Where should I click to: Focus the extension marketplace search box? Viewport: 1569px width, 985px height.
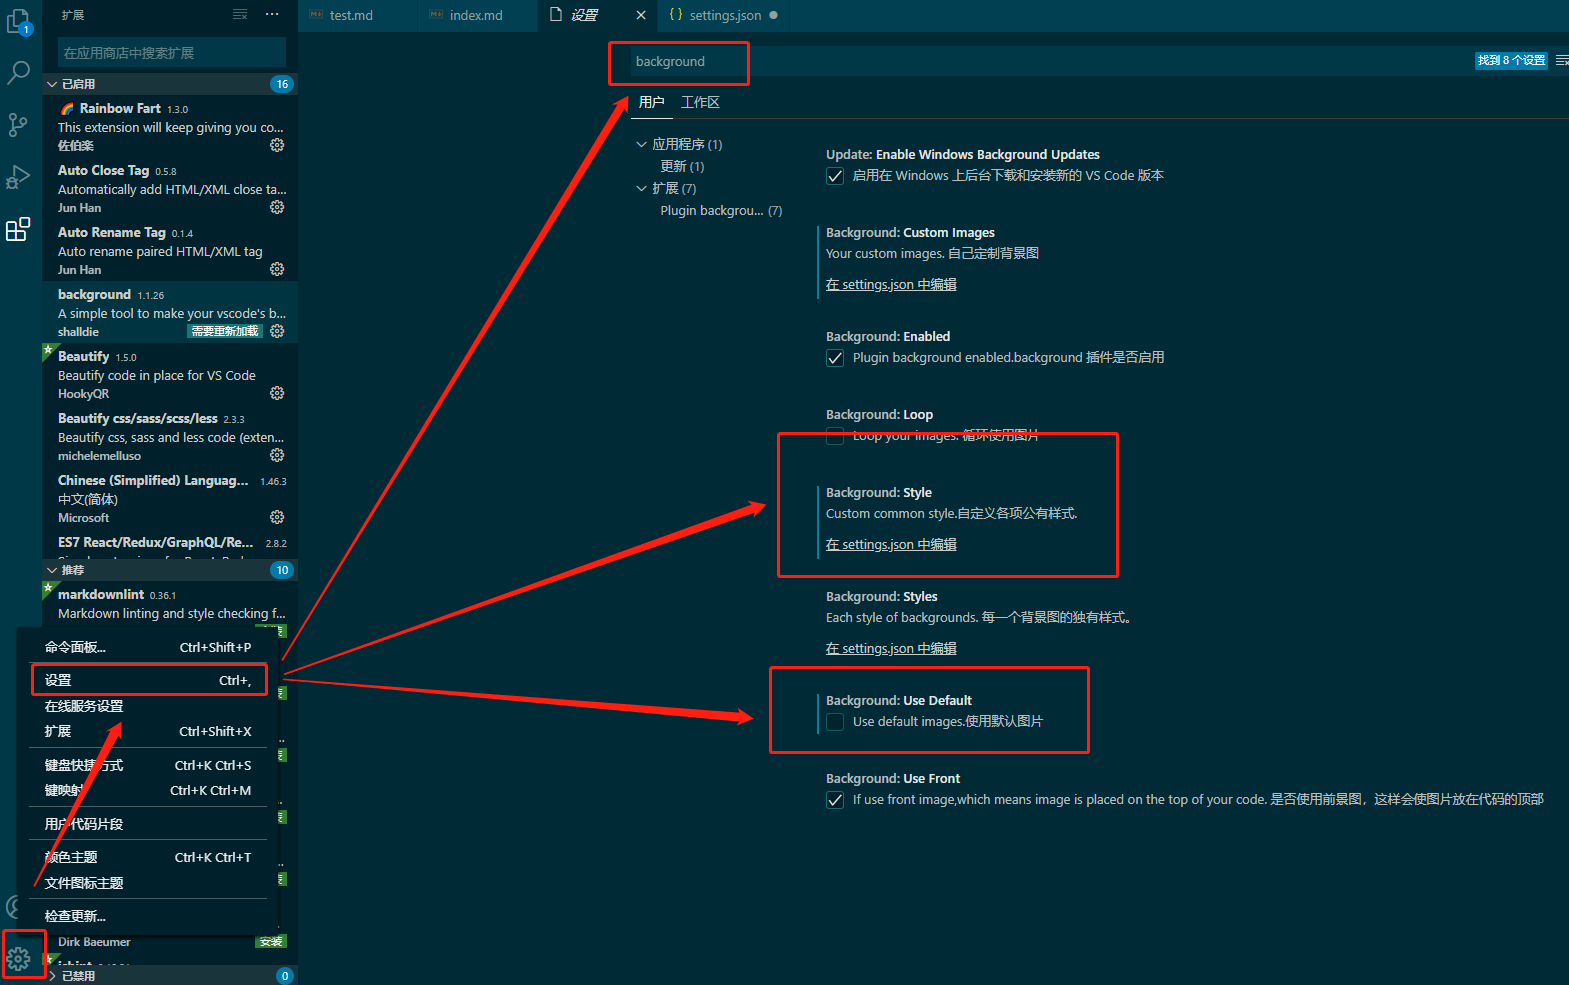172,53
